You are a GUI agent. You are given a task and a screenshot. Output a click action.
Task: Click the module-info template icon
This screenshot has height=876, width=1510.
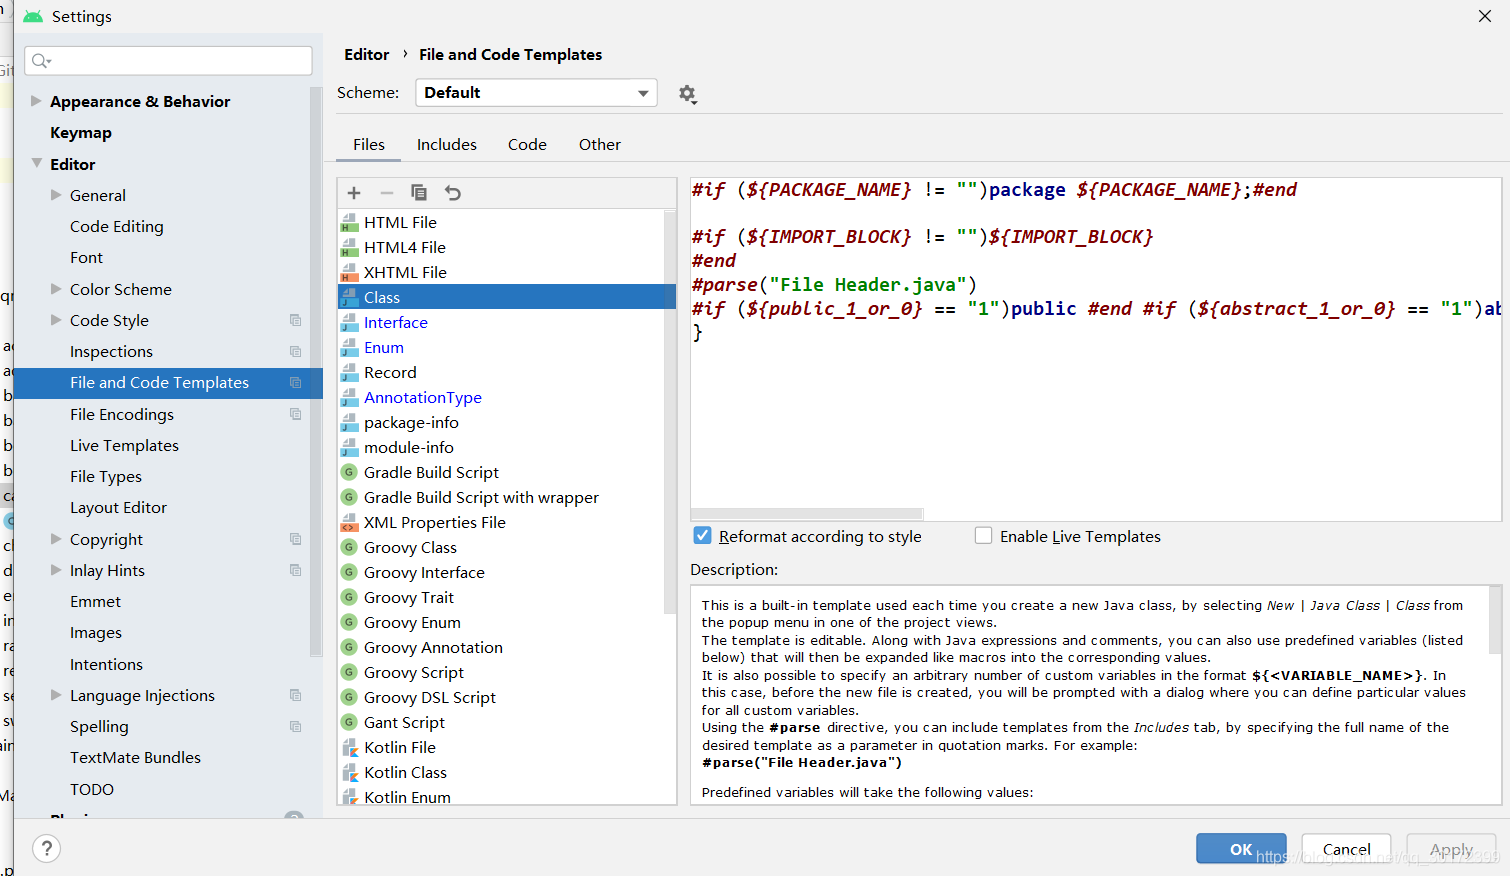349,447
